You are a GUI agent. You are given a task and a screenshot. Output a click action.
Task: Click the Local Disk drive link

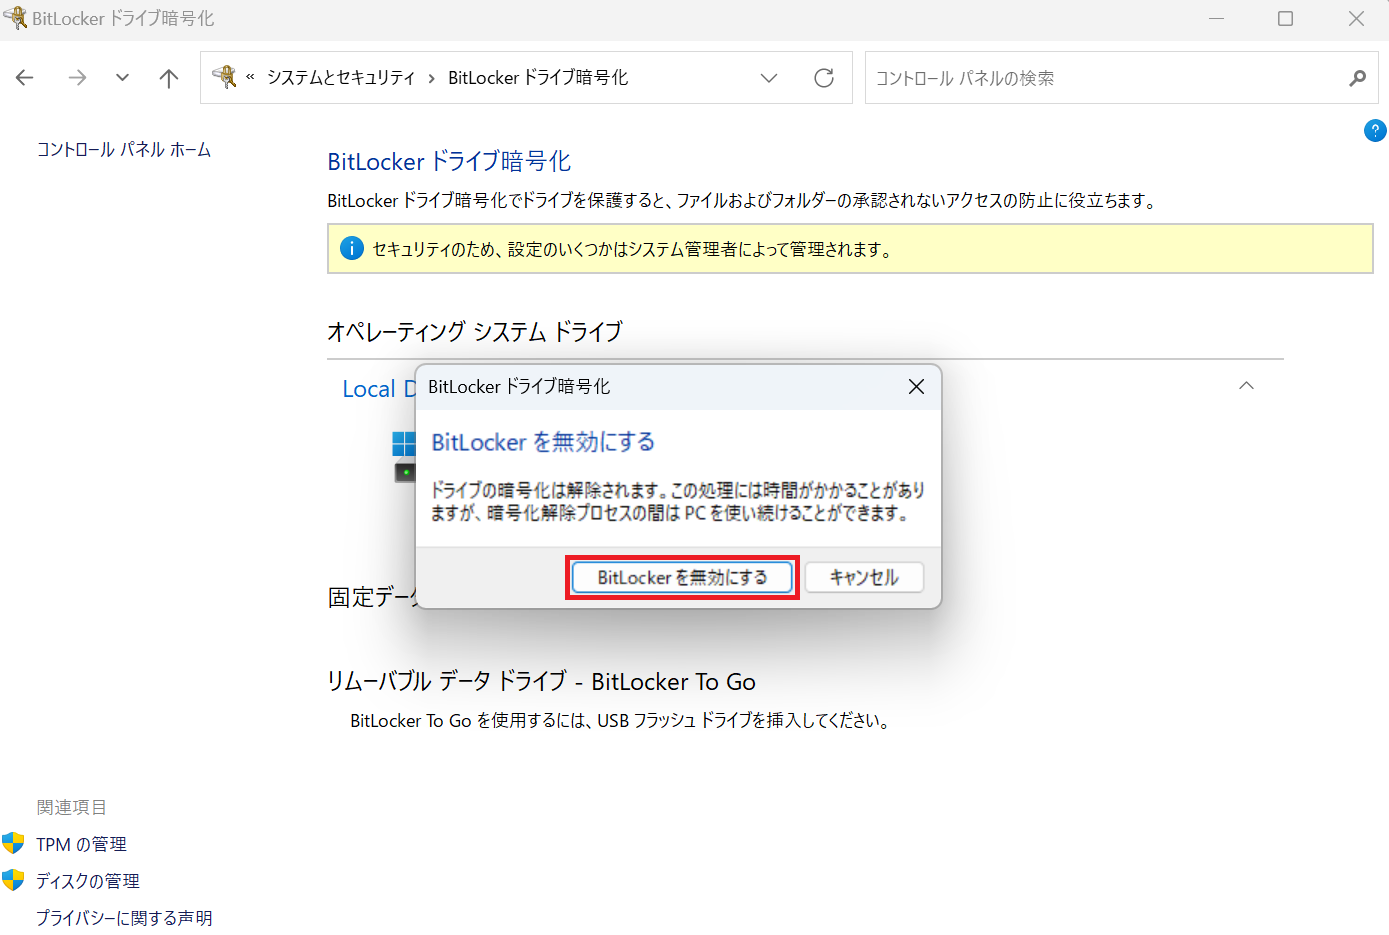pos(379,389)
